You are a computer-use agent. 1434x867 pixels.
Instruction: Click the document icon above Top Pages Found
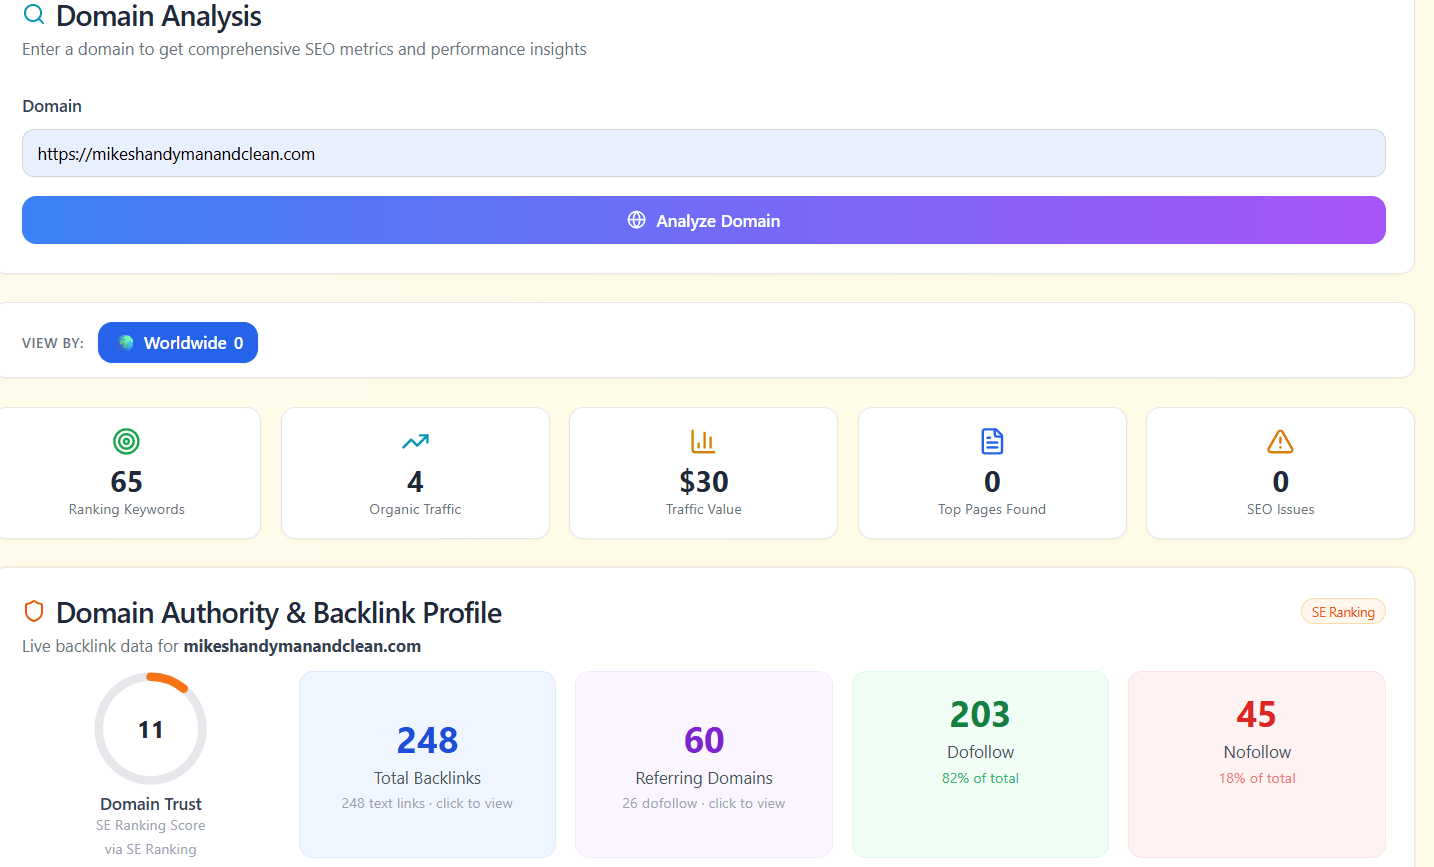(992, 441)
